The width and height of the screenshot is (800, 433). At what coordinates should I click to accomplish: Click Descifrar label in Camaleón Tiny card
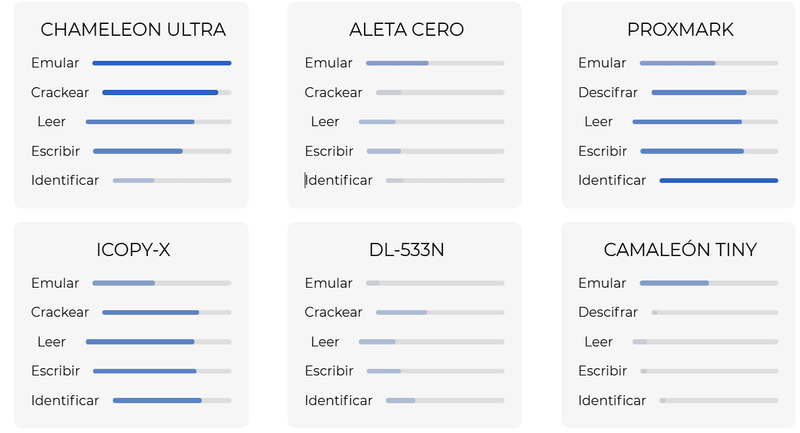(608, 312)
